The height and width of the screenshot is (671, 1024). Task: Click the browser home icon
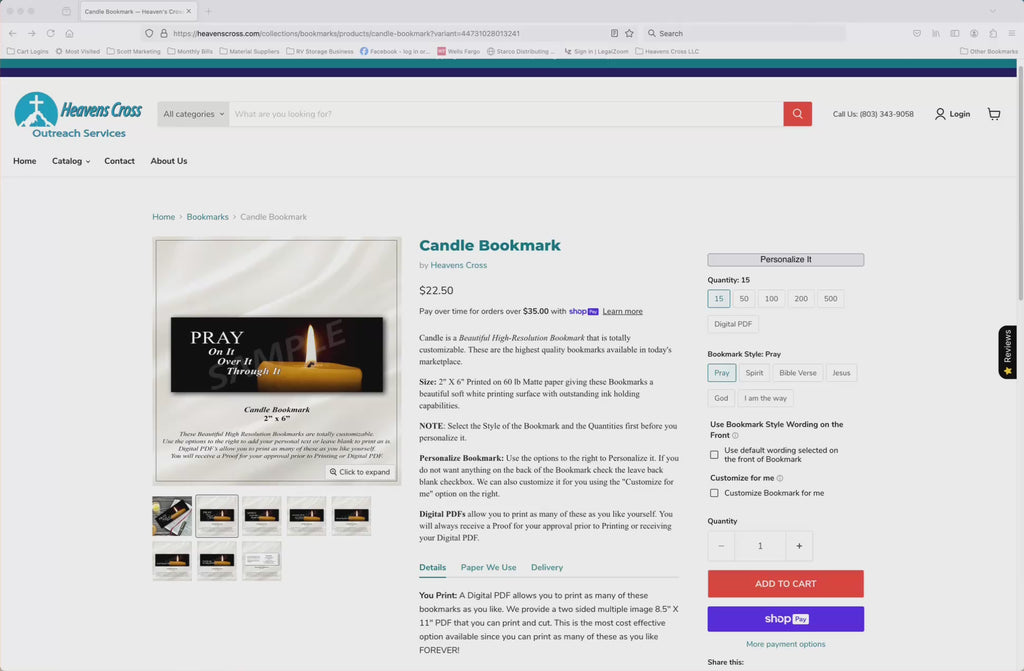pos(69,33)
